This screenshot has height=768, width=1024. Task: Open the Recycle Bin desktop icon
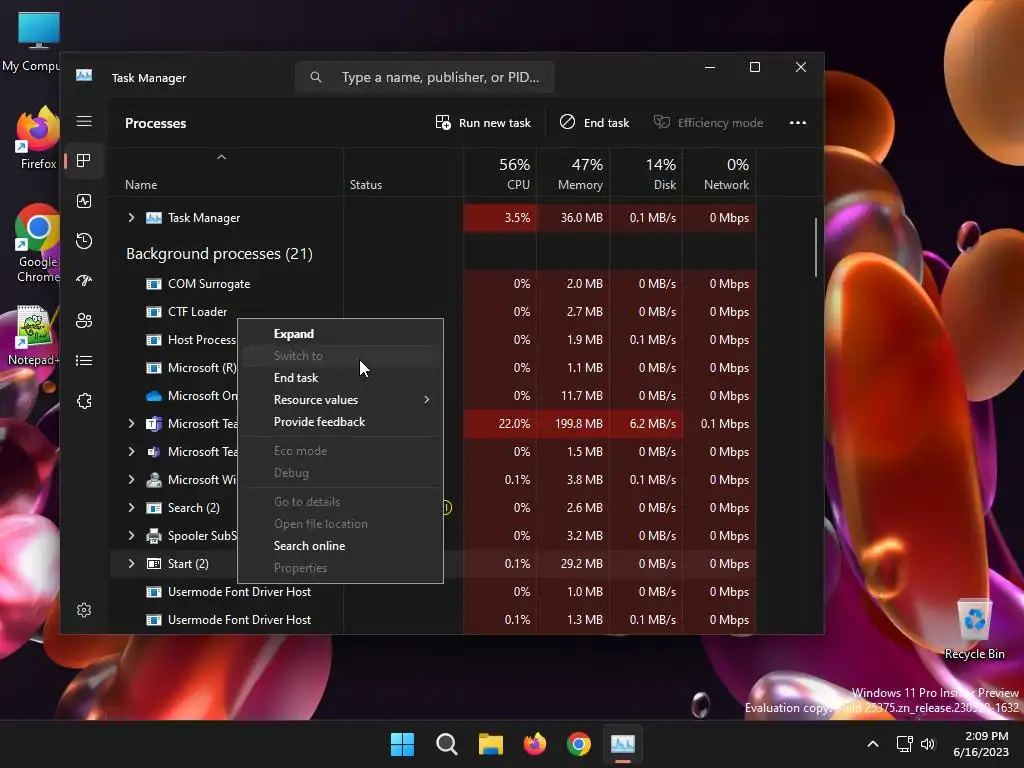coord(974,630)
